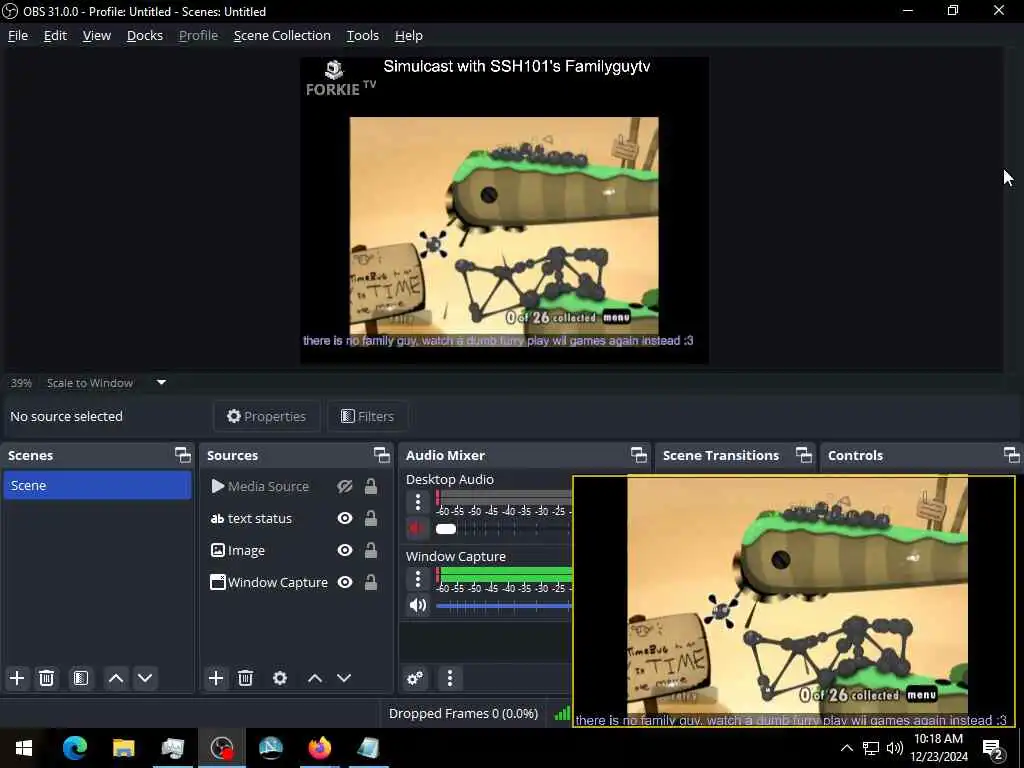Open Microsoft Edge from taskbar

coord(75,748)
